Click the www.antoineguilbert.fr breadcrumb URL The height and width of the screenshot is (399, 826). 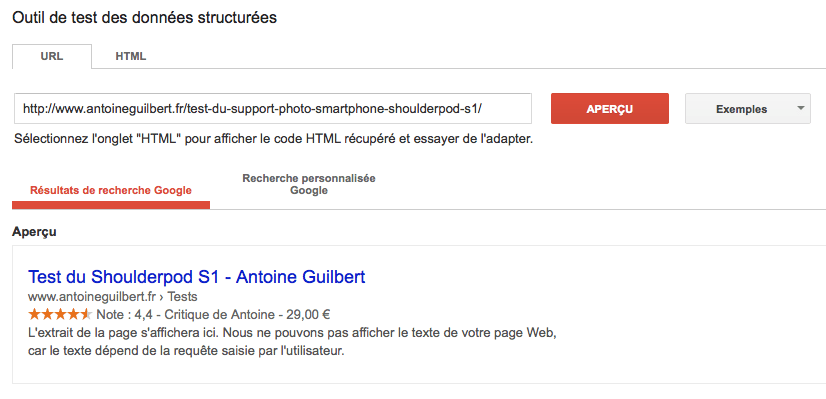93,297
